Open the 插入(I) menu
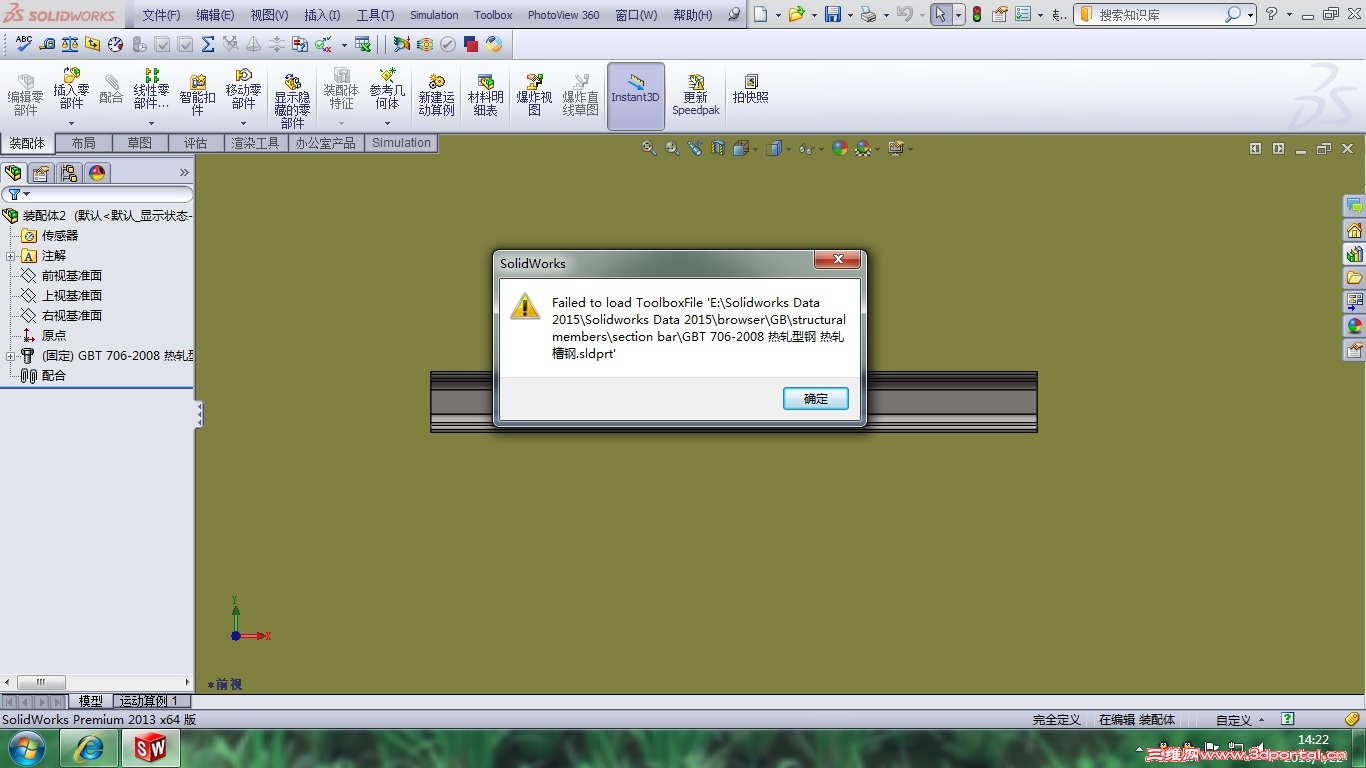This screenshot has height=768, width=1366. [322, 15]
